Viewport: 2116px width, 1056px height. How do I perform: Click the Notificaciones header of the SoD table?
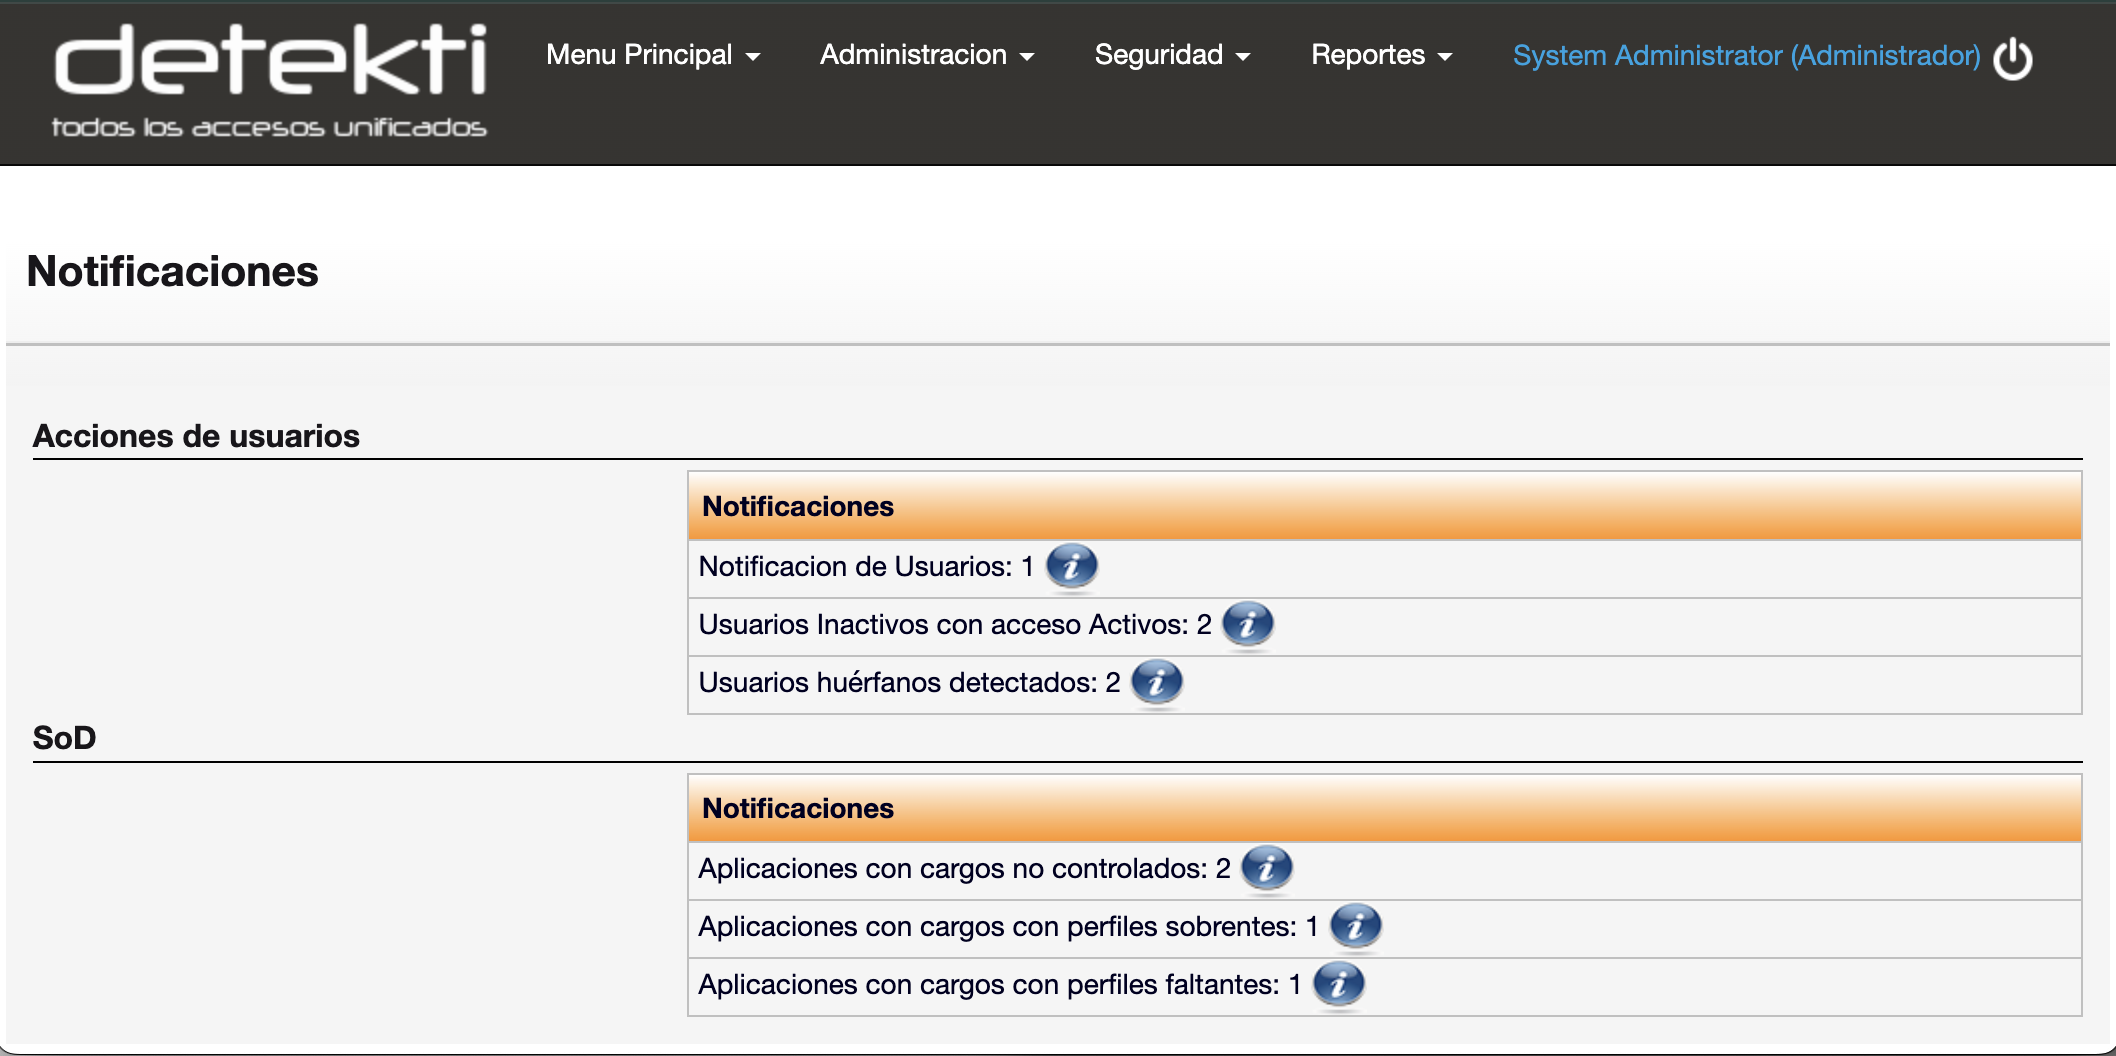(797, 808)
